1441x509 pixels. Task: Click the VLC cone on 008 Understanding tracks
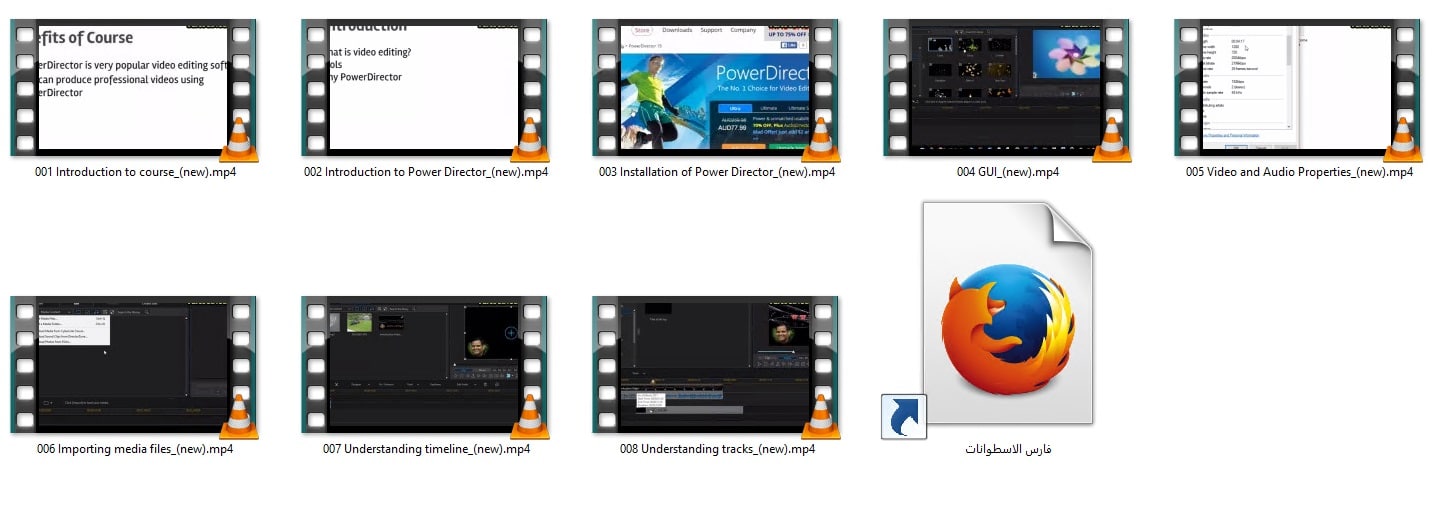pyautogui.click(x=820, y=417)
